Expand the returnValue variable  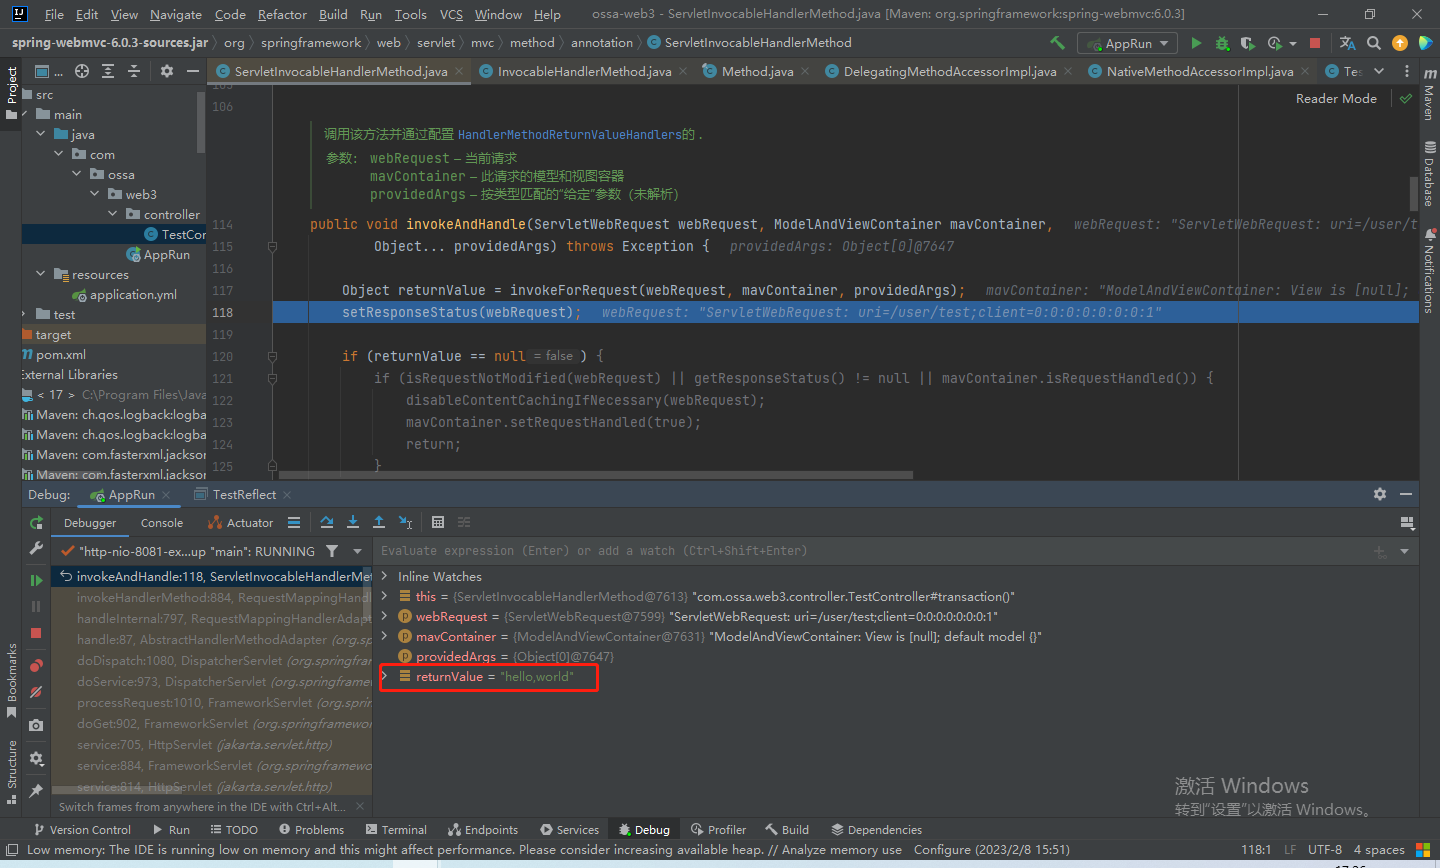[385, 676]
